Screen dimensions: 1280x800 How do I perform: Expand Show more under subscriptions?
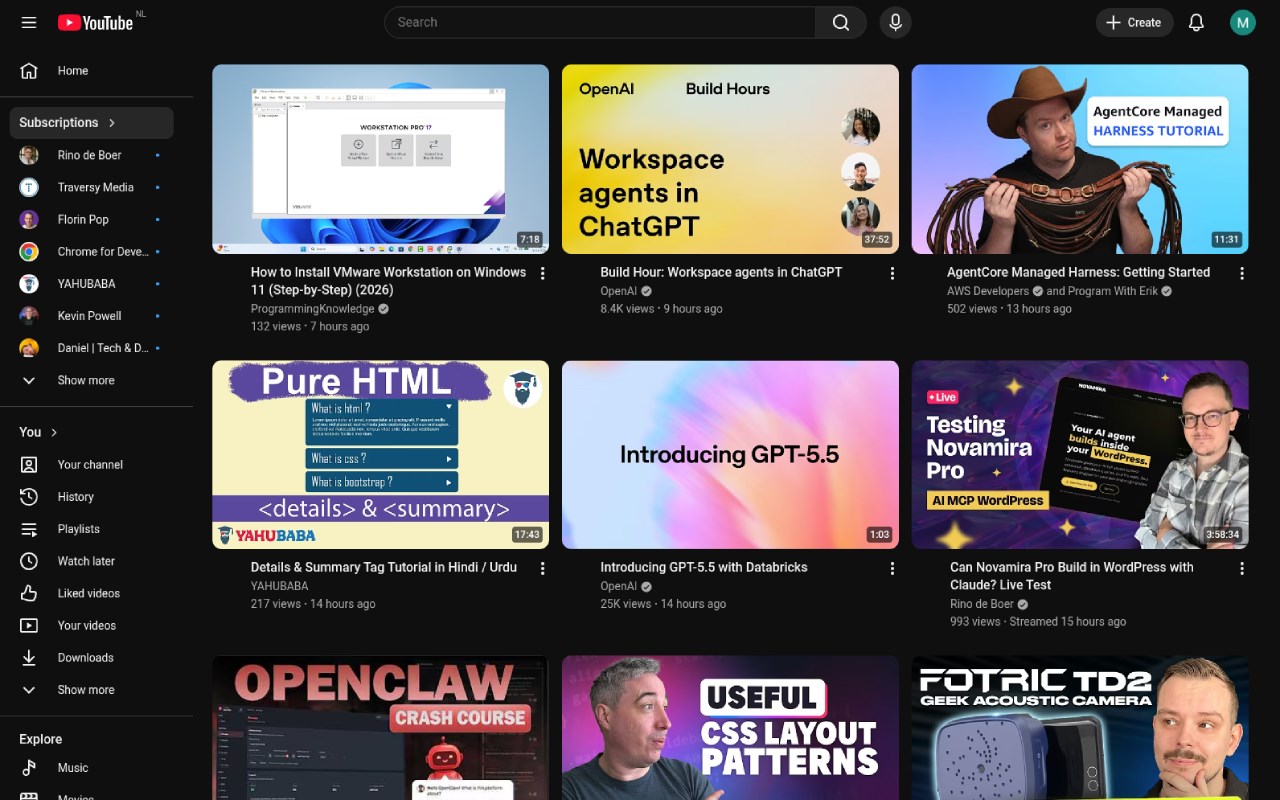[x=91, y=380]
